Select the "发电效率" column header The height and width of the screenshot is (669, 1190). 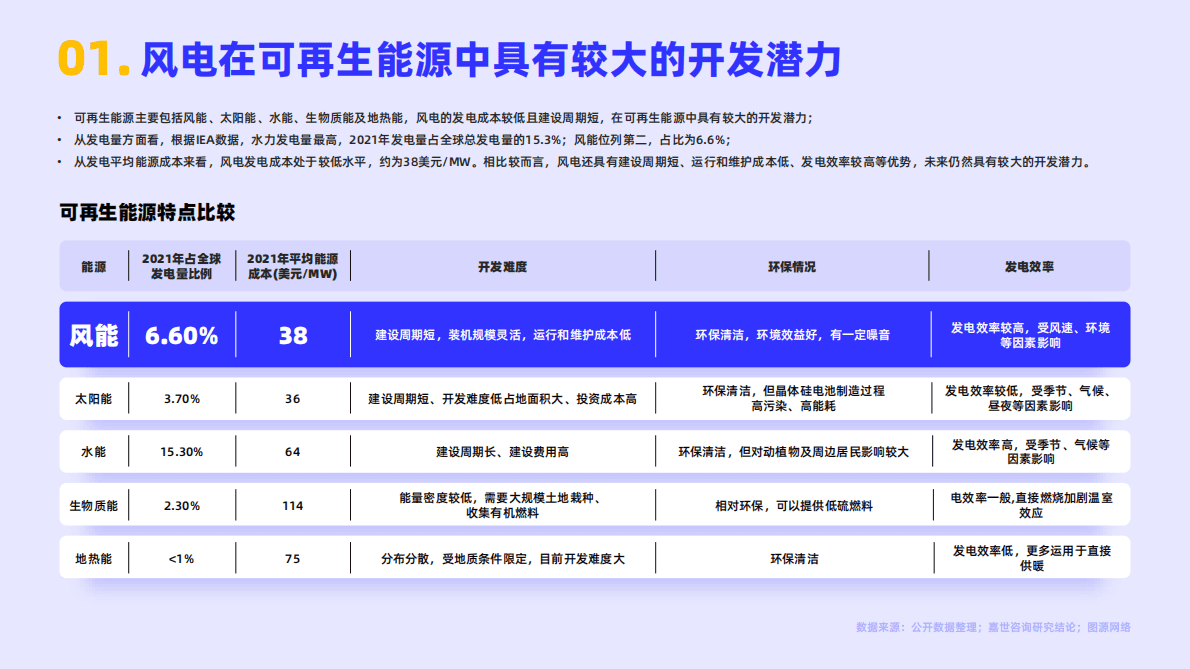point(1032,266)
